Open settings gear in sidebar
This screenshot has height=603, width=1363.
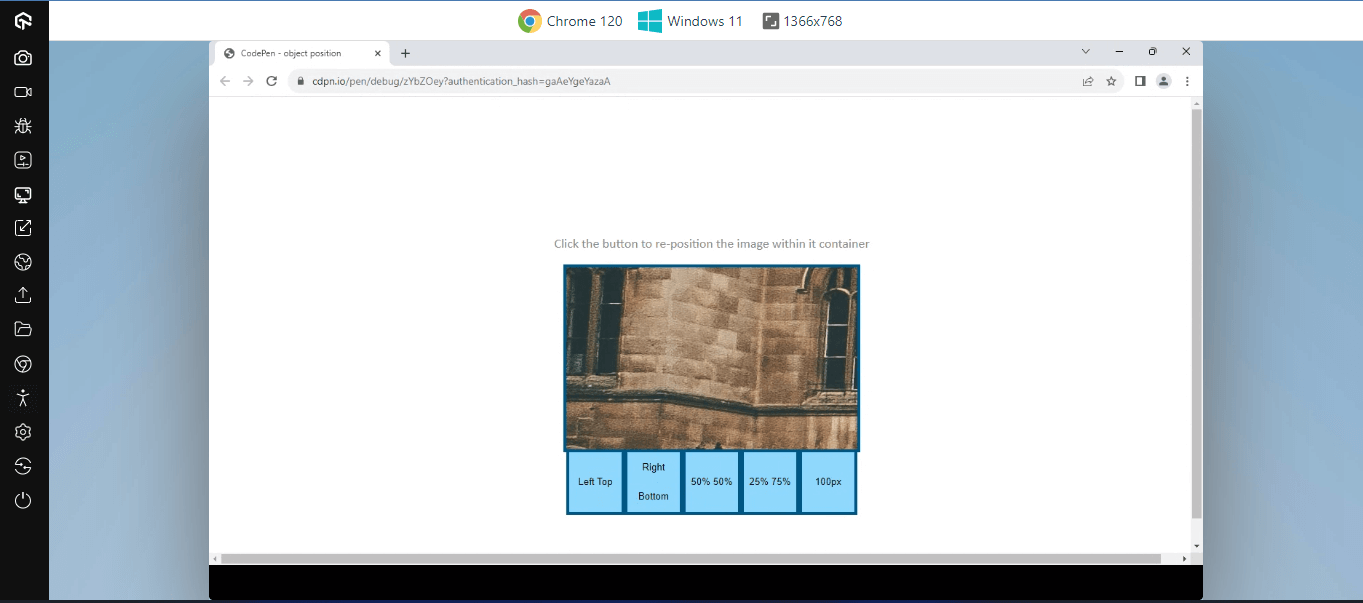pos(23,432)
